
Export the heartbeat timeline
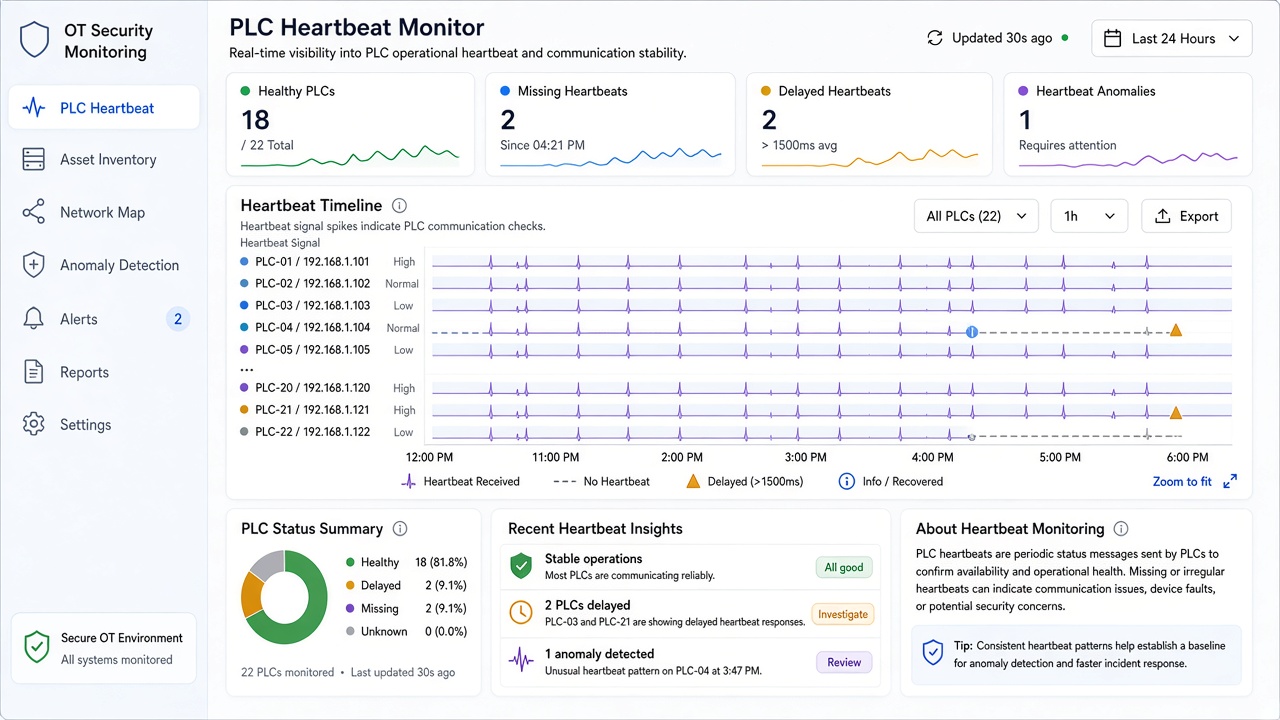pos(1186,216)
